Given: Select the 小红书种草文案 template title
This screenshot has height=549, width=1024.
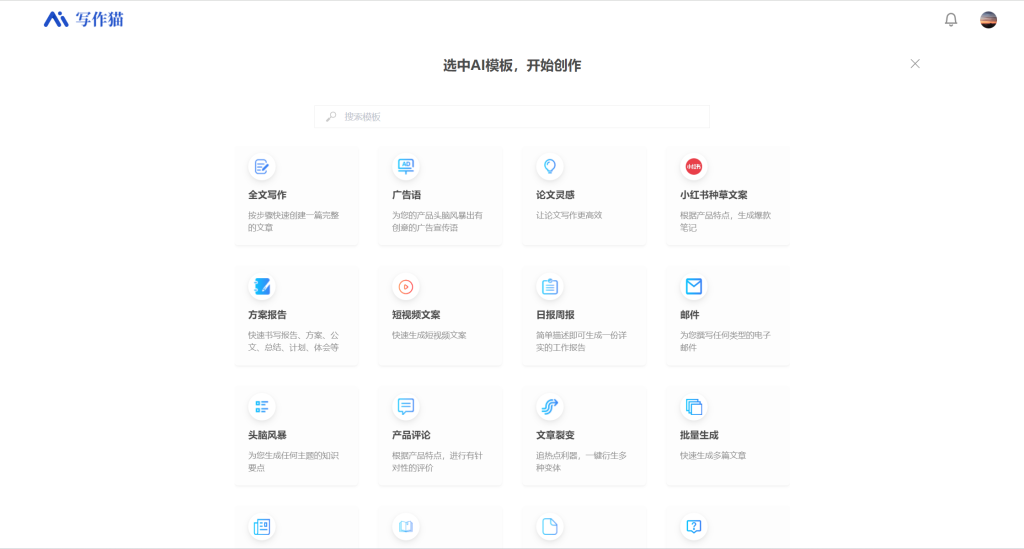Looking at the screenshot, I should (713, 195).
